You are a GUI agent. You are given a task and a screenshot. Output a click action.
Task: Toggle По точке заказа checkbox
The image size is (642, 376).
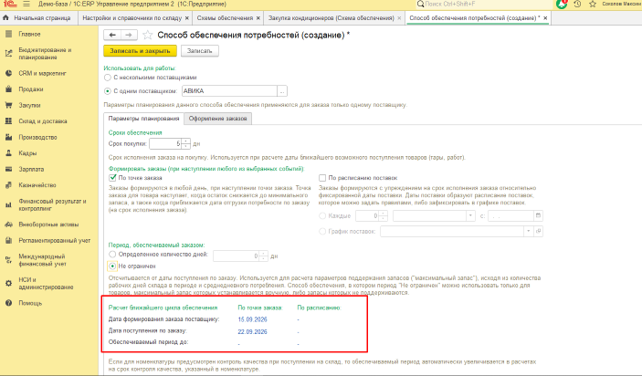click(113, 178)
